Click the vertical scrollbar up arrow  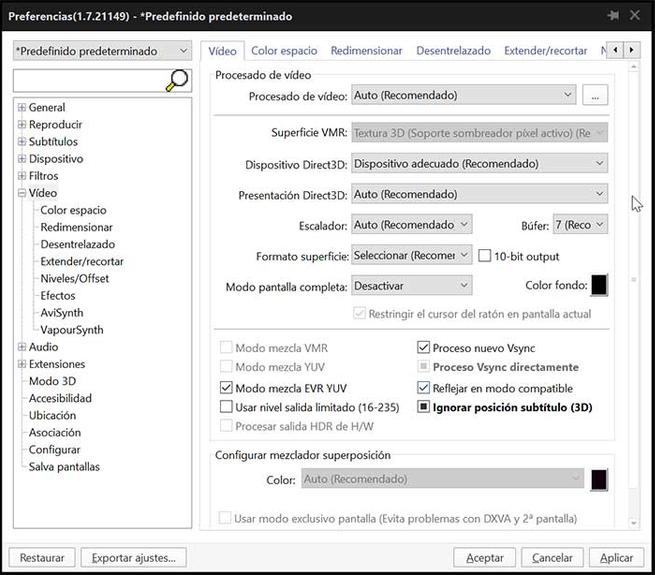[x=634, y=67]
